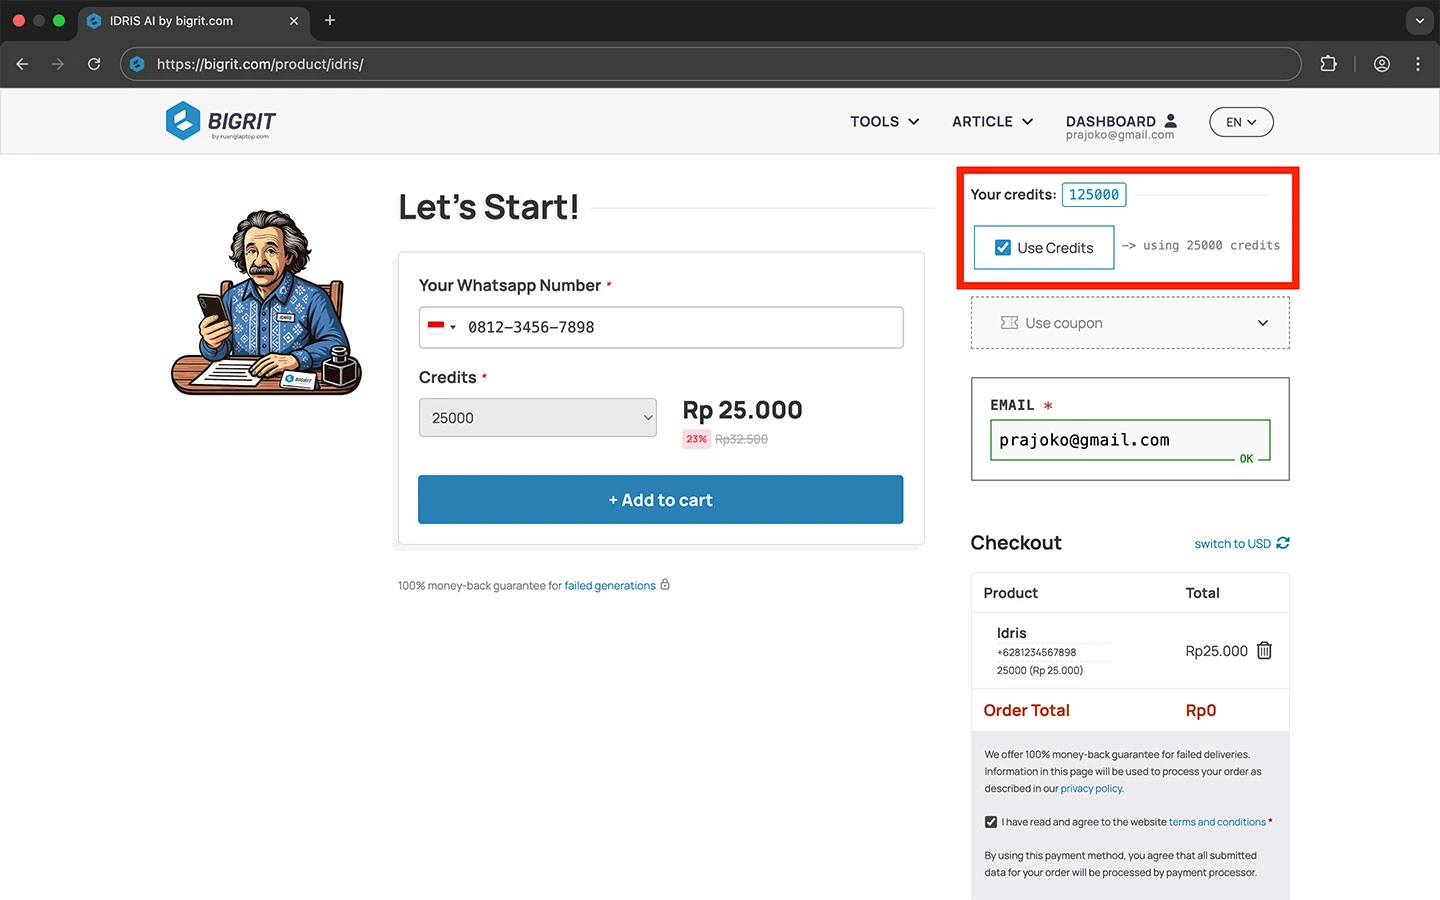Click the lock icon after failed generations

point(665,585)
